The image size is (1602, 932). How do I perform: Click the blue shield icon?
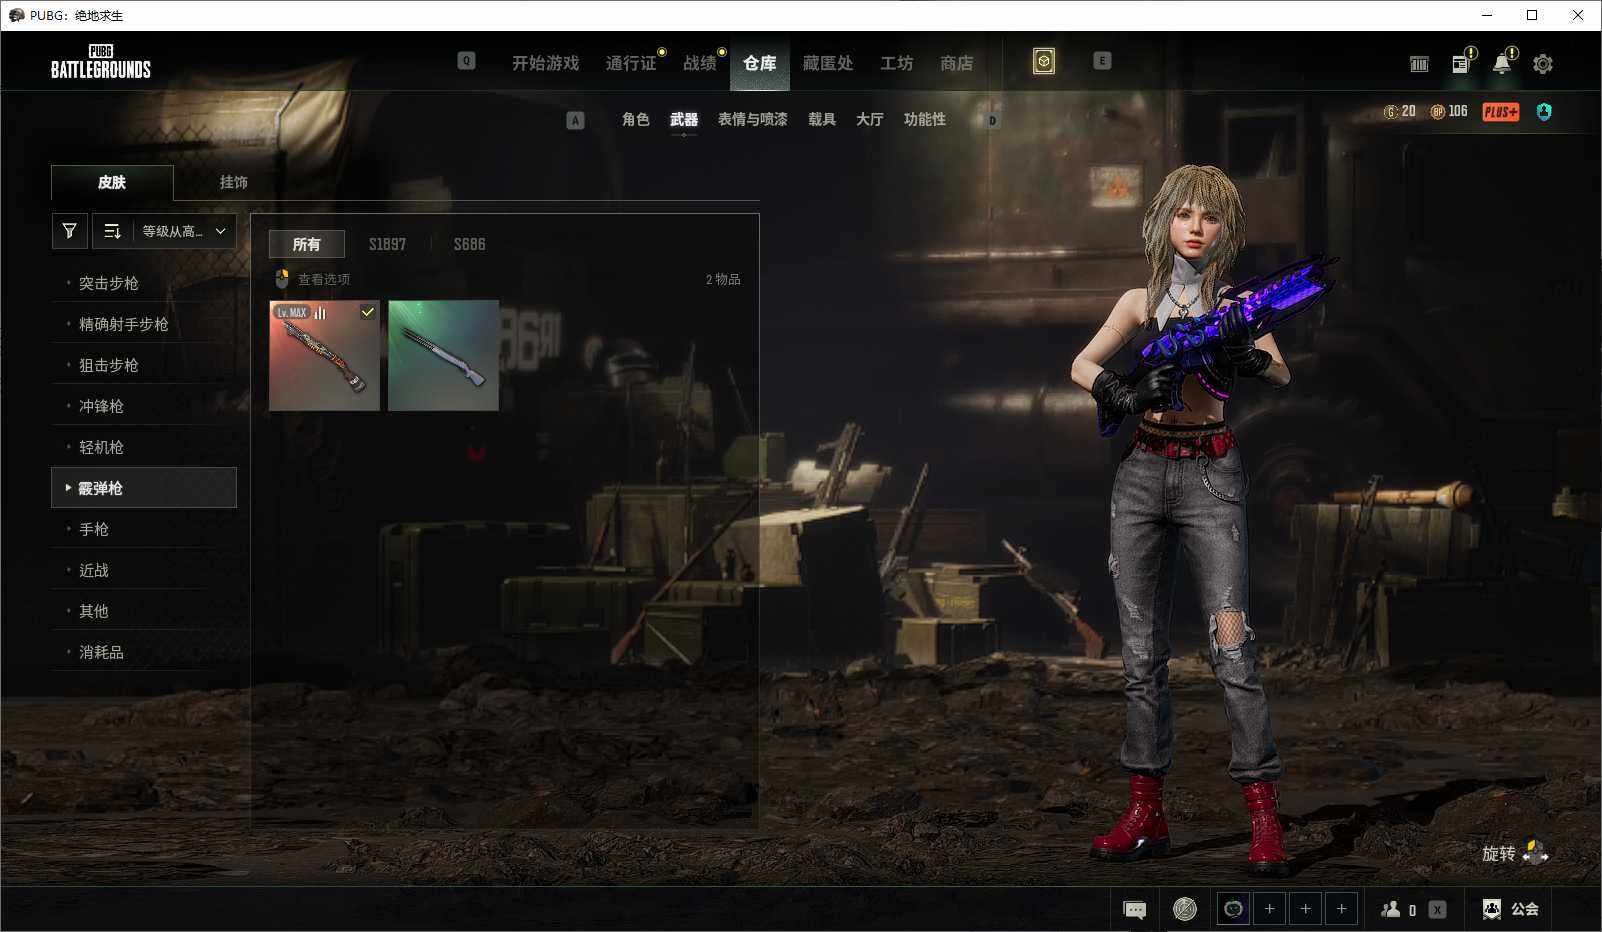[1544, 112]
